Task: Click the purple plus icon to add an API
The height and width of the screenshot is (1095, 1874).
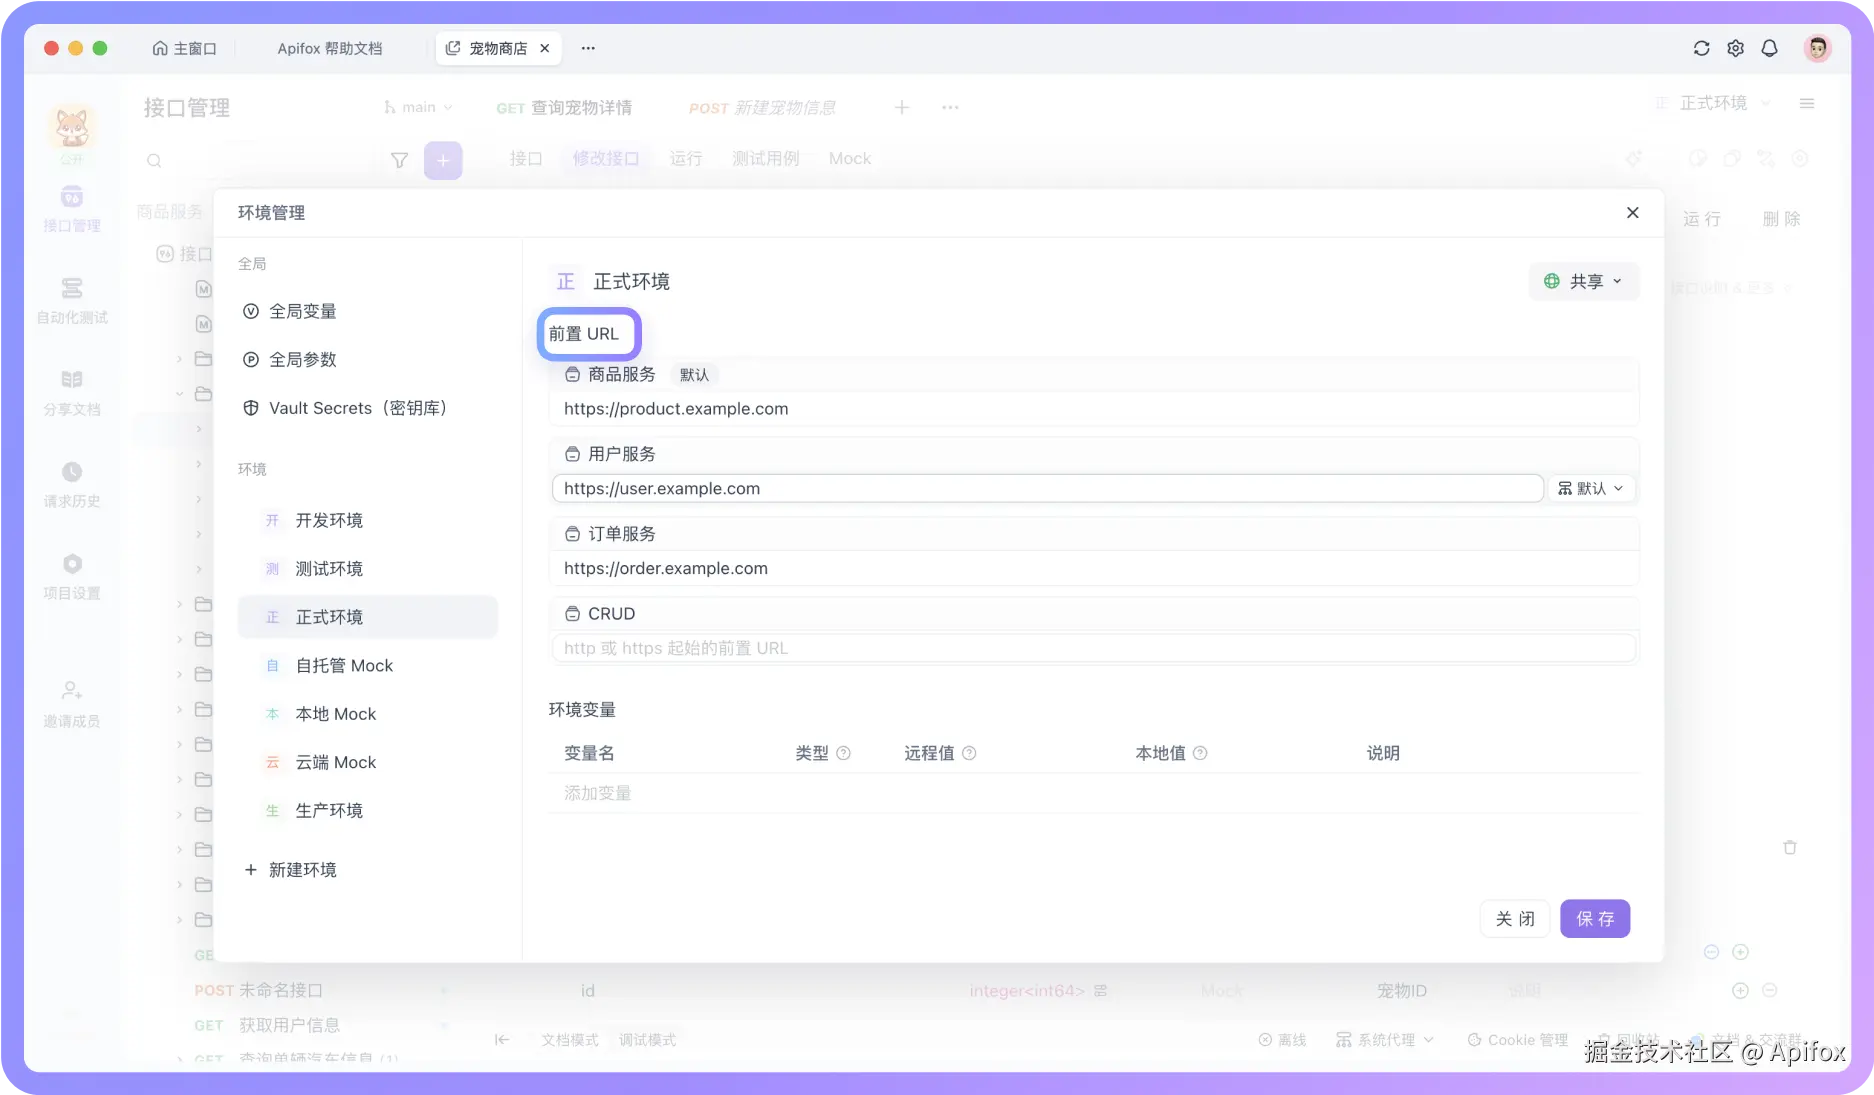Action: (443, 160)
